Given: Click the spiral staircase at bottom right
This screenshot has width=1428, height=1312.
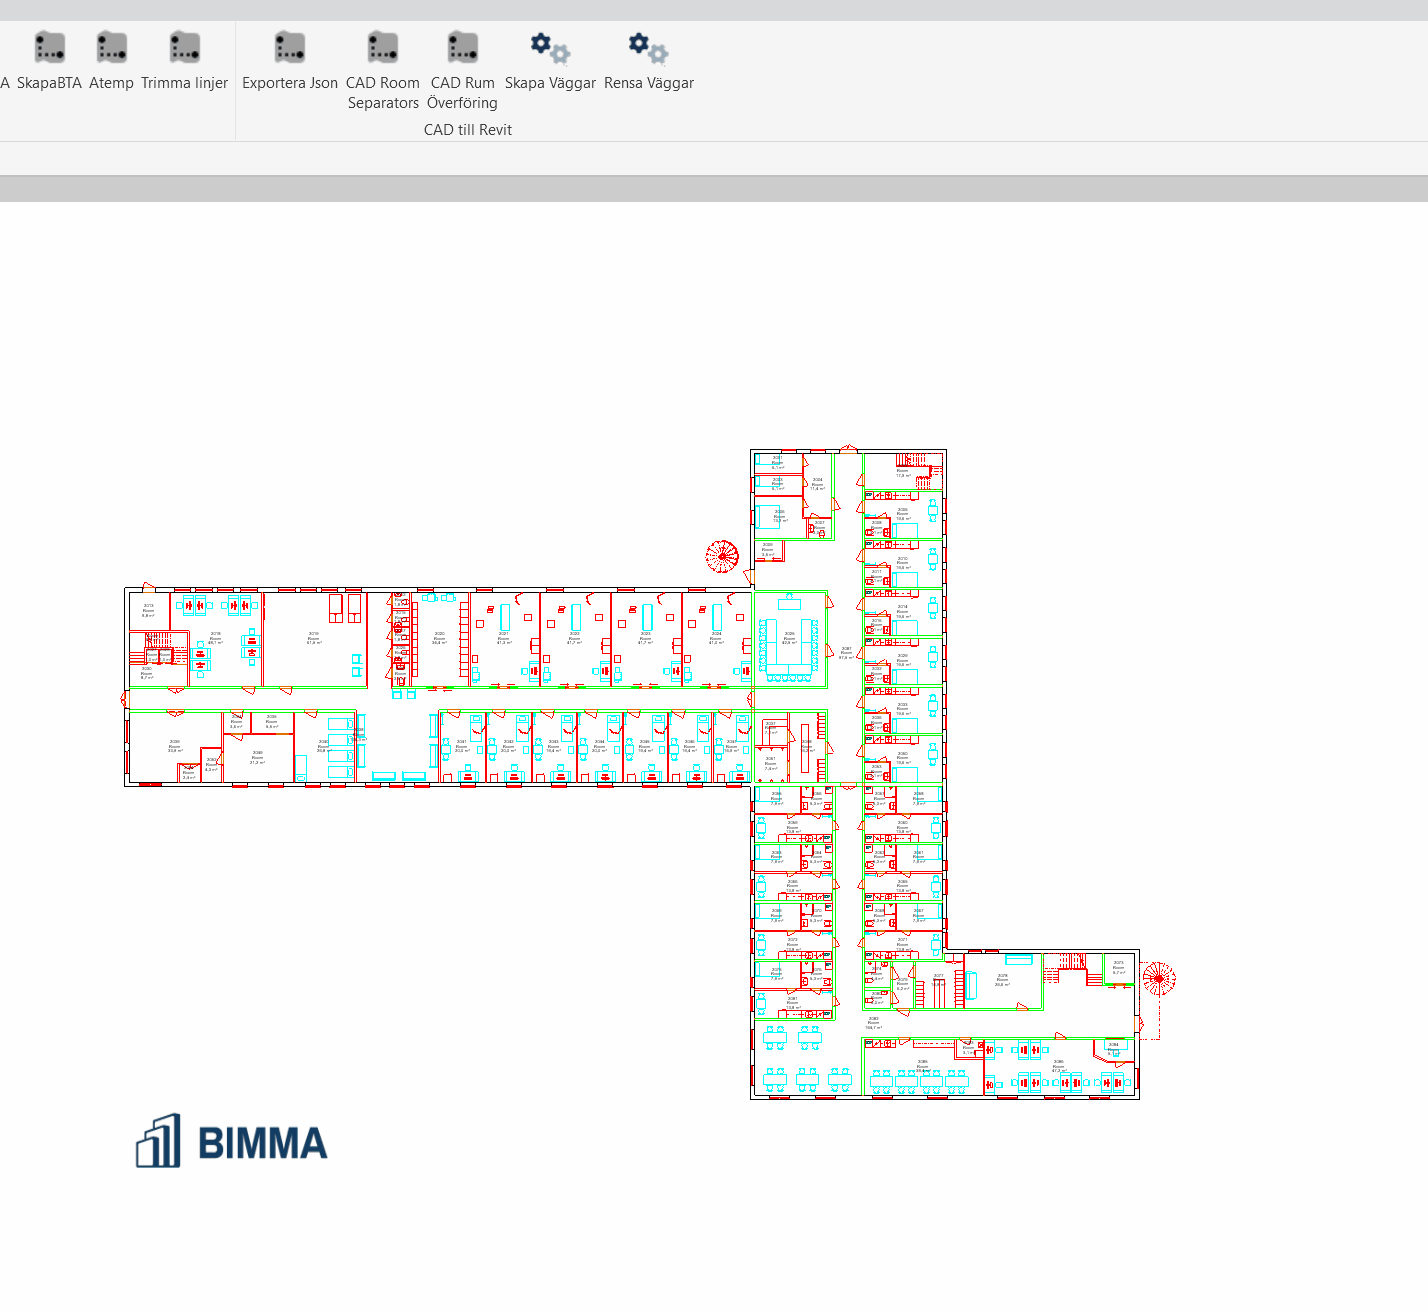Looking at the screenshot, I should (x=1160, y=977).
